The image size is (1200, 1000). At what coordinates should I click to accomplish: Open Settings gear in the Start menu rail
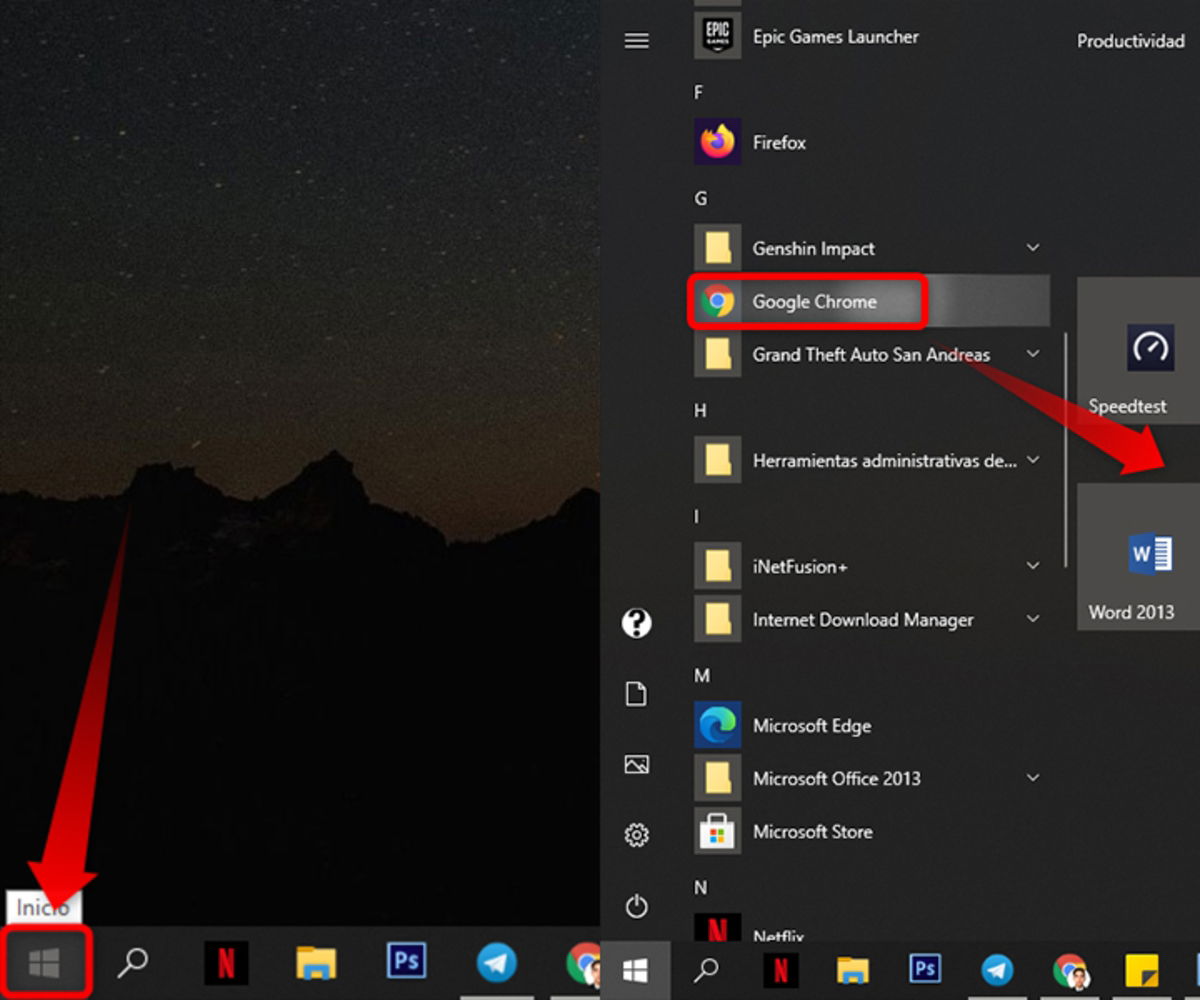tap(637, 834)
